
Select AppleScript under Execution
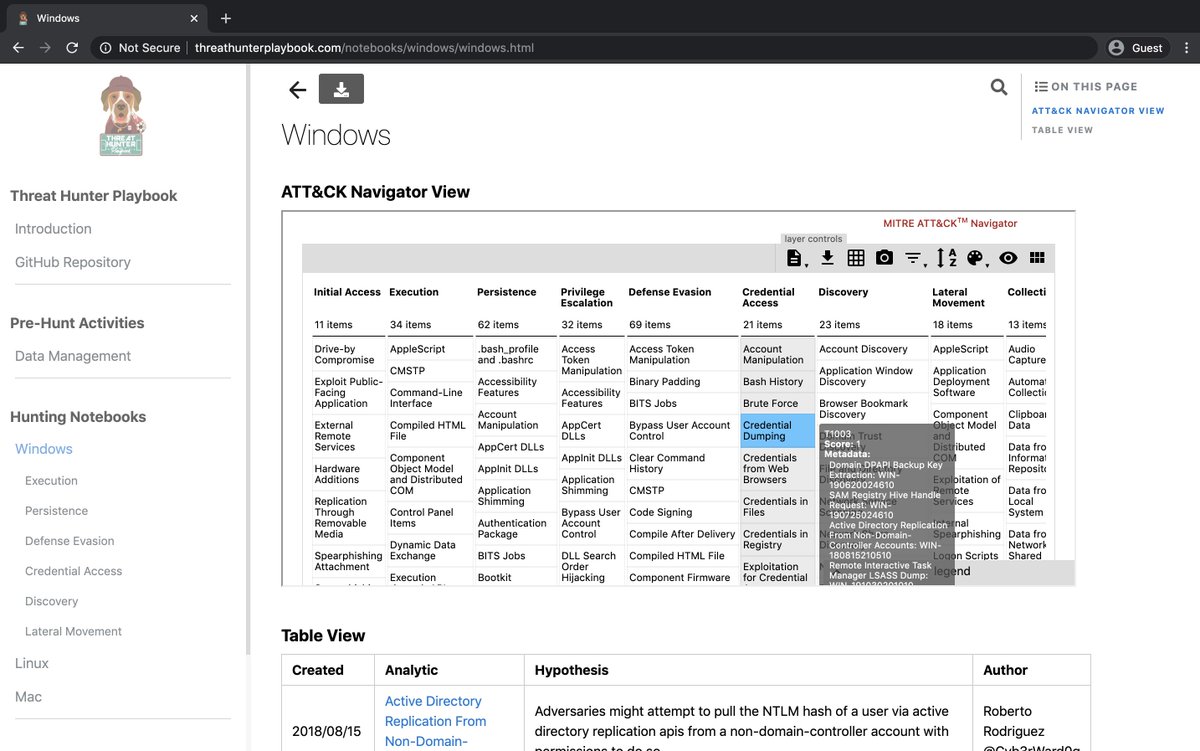(x=430, y=349)
